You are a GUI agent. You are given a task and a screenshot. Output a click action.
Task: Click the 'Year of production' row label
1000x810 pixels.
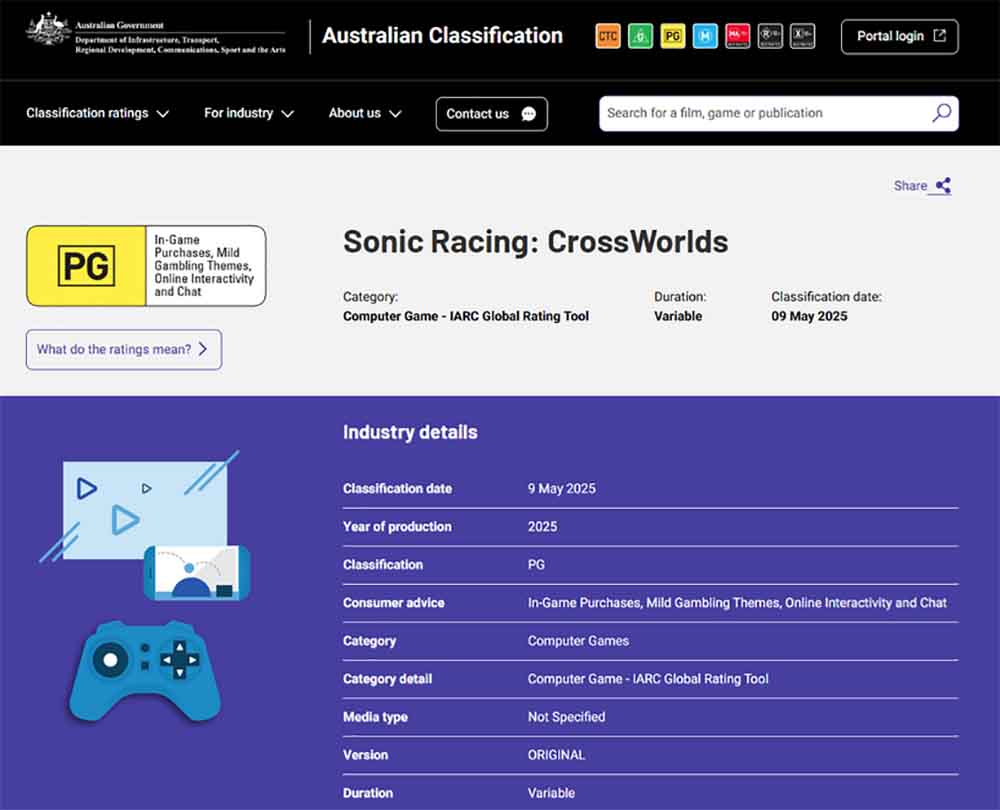pos(397,527)
